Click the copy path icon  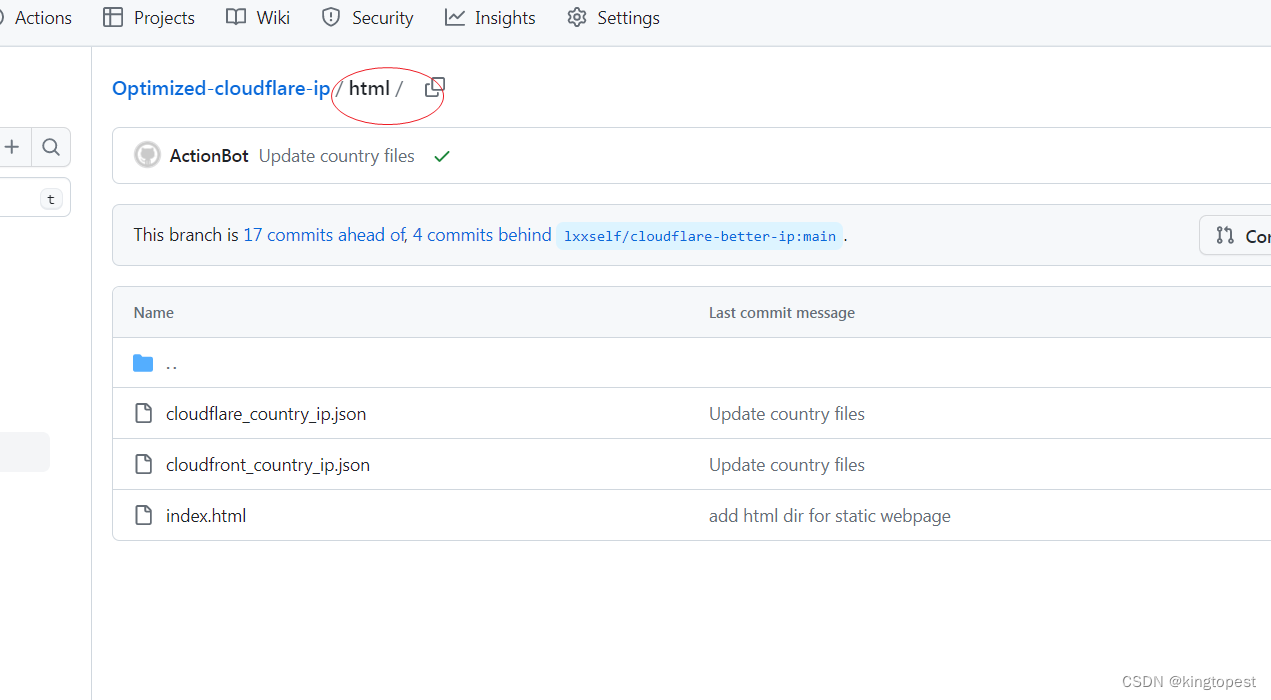tap(434, 88)
